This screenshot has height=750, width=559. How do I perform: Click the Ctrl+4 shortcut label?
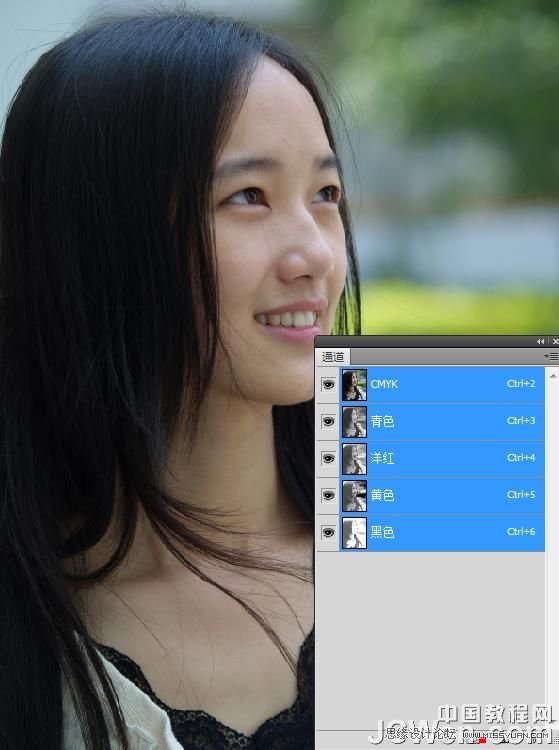point(521,458)
